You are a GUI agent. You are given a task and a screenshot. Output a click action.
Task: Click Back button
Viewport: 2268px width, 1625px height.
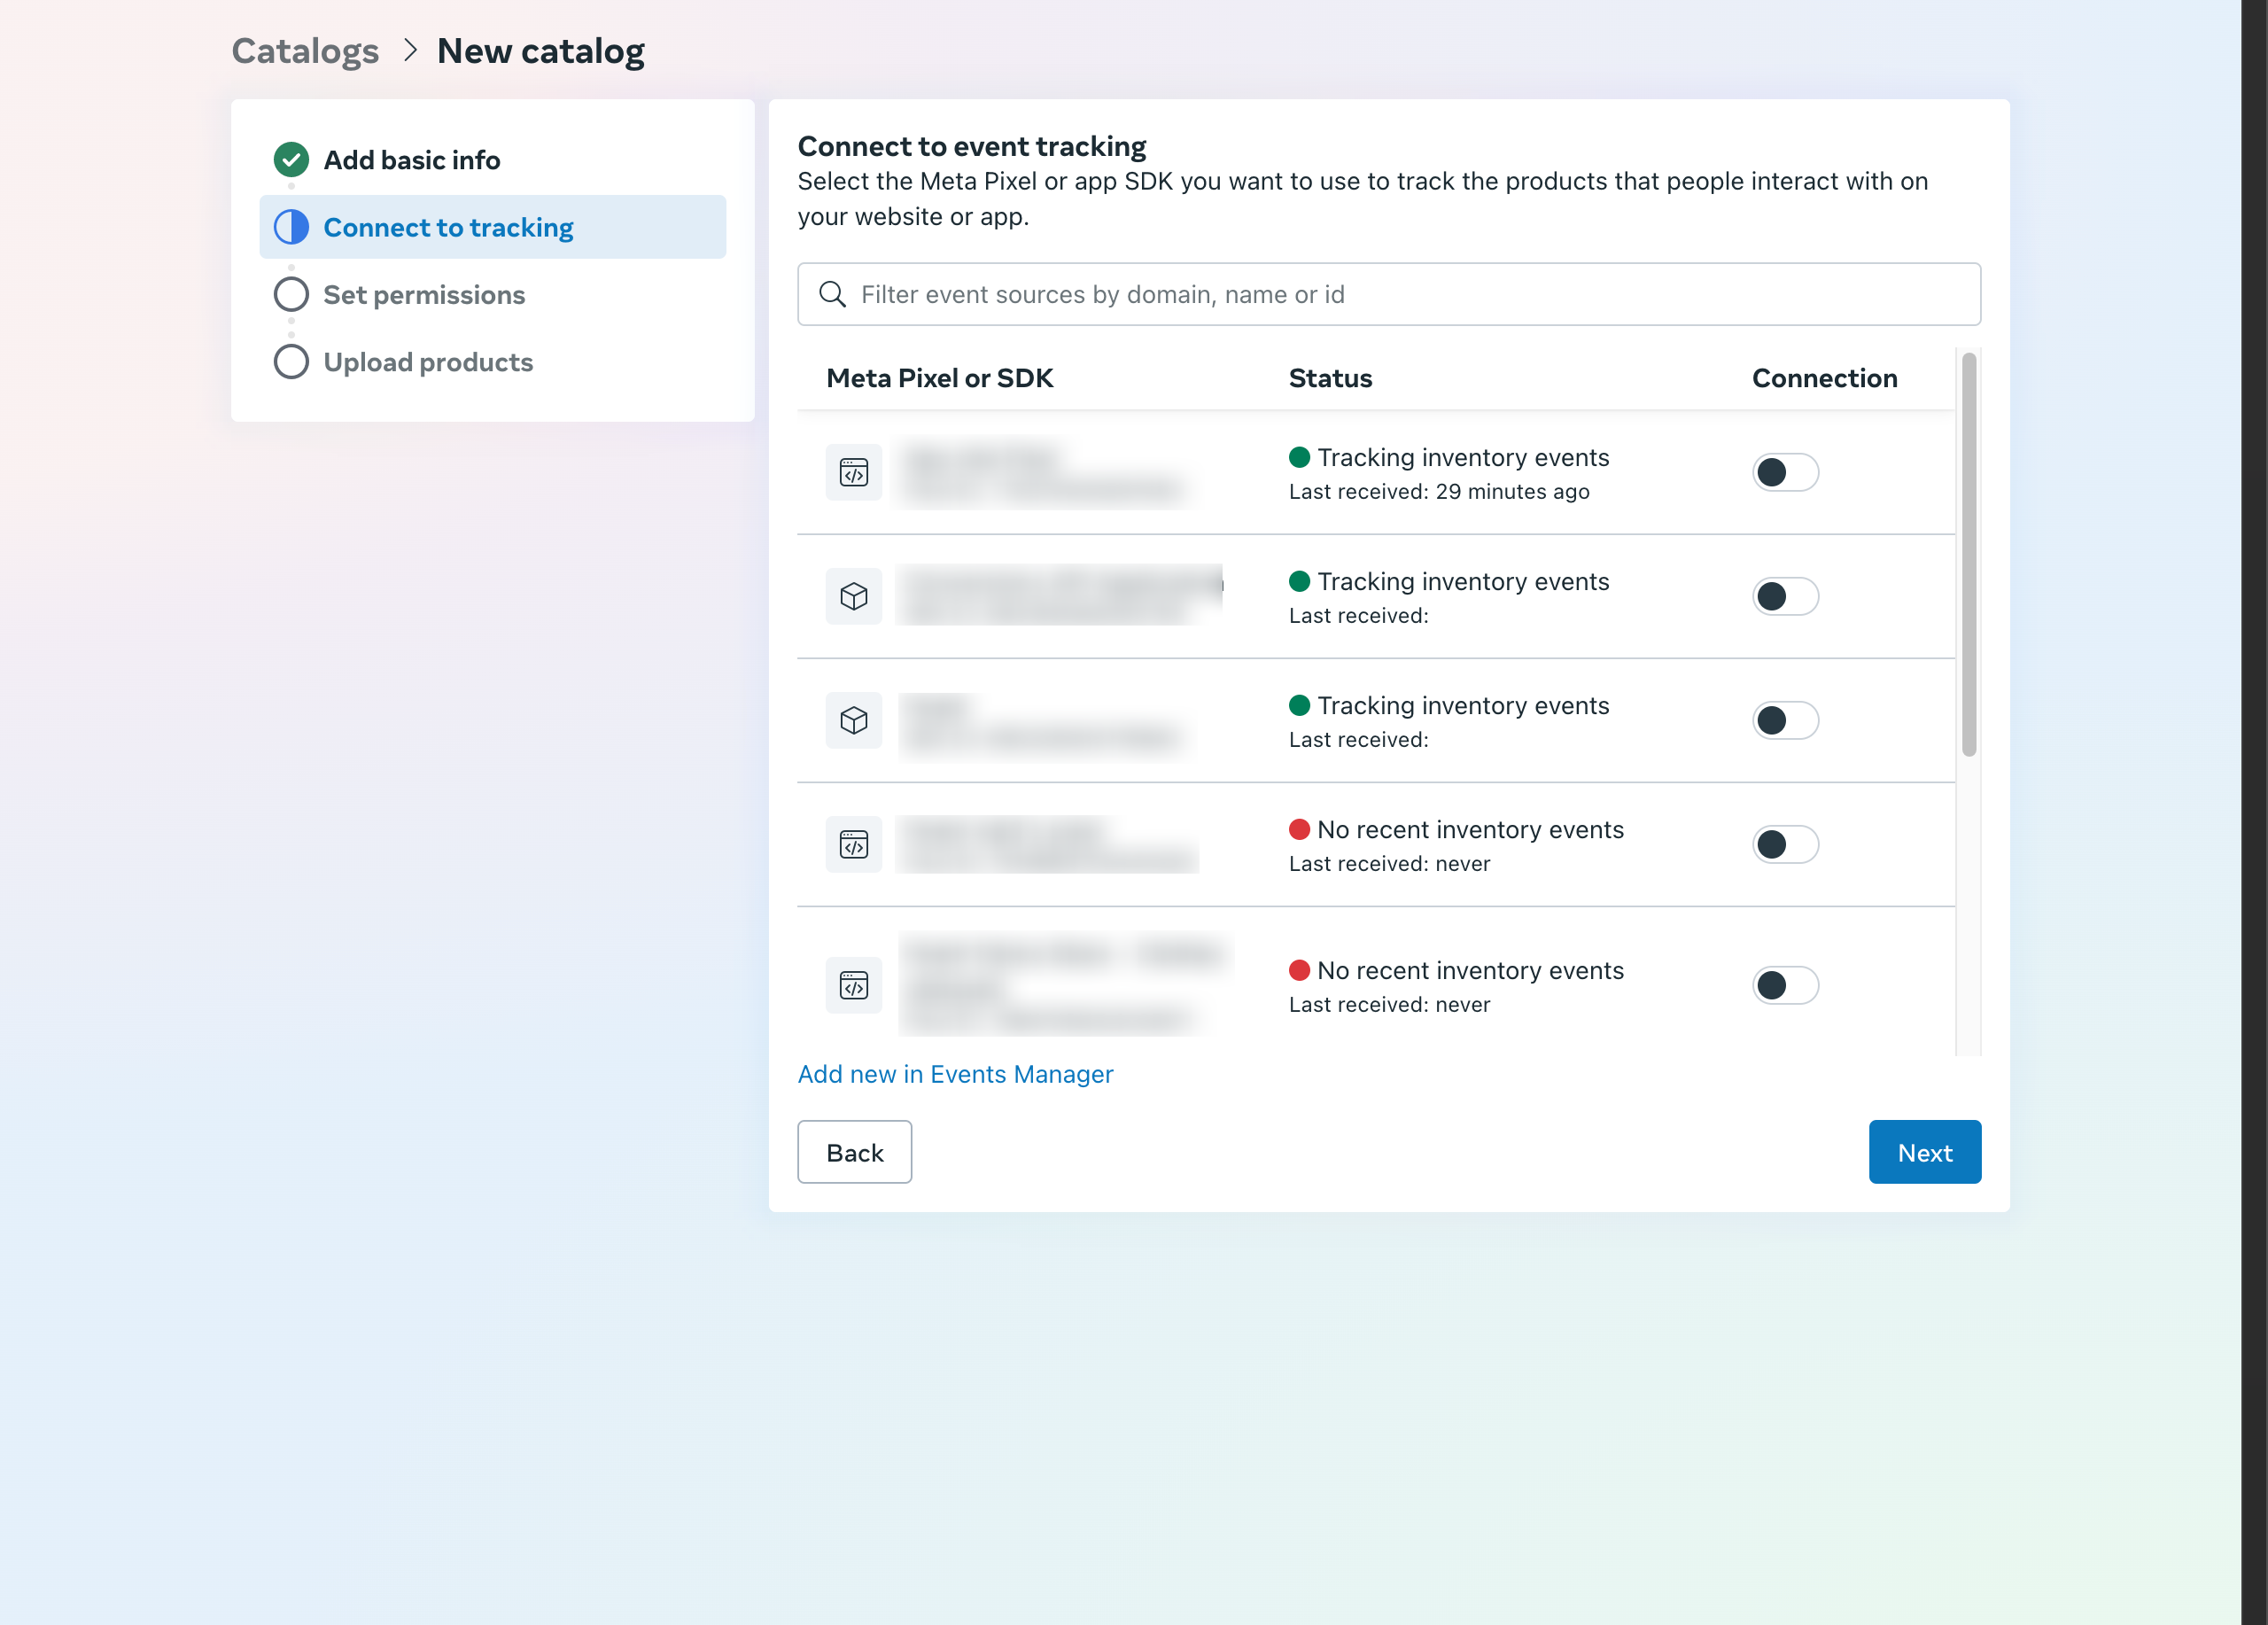(854, 1152)
